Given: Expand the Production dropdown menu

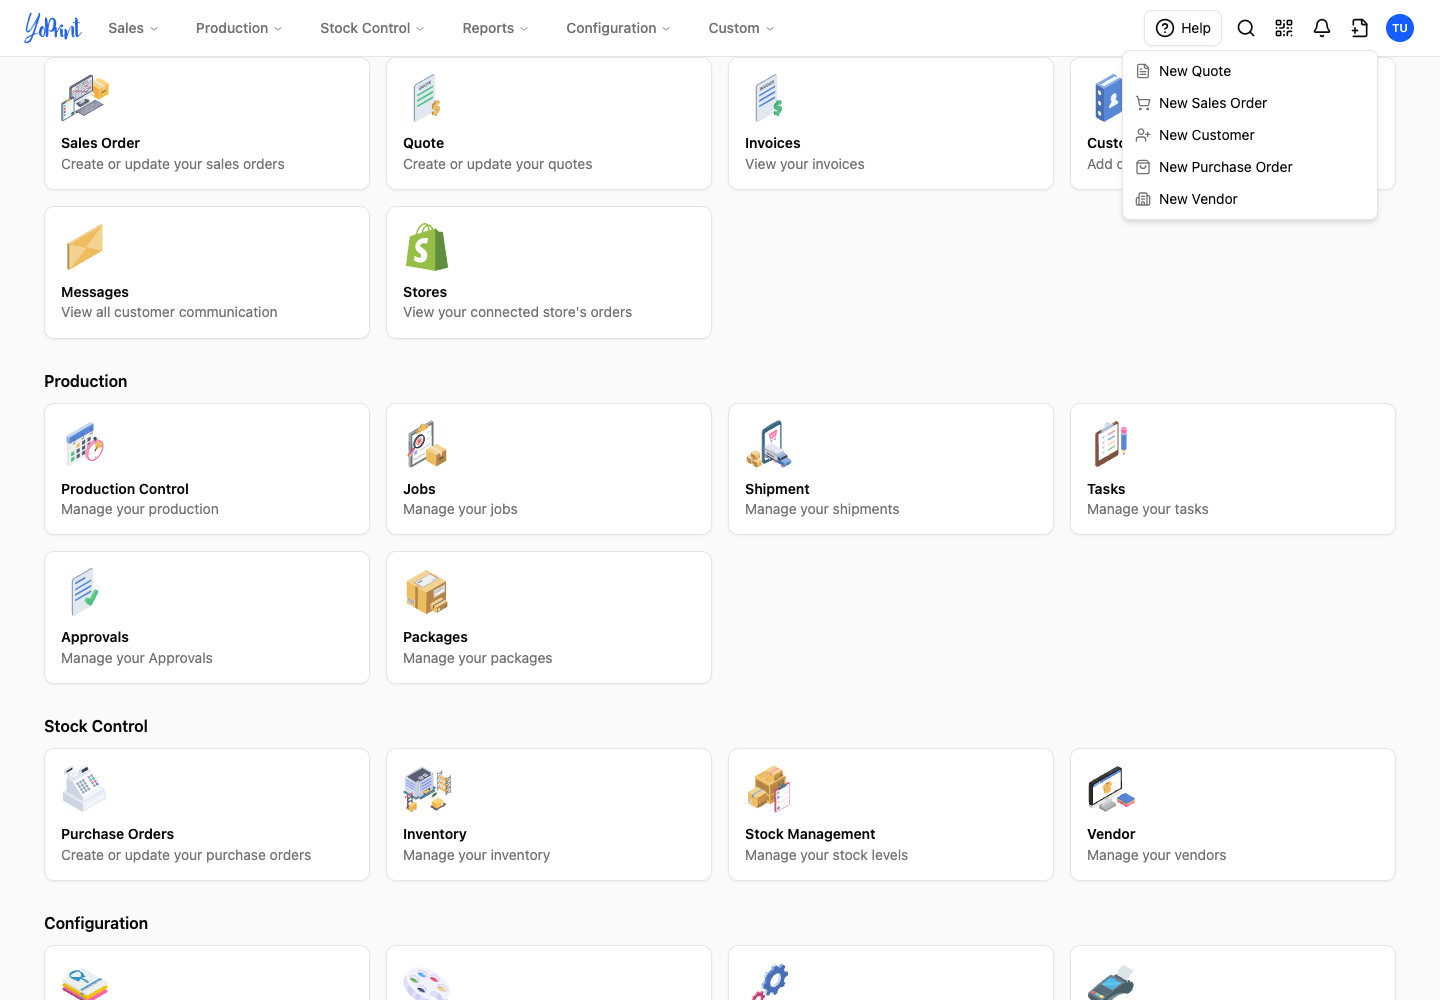Looking at the screenshot, I should click(239, 28).
